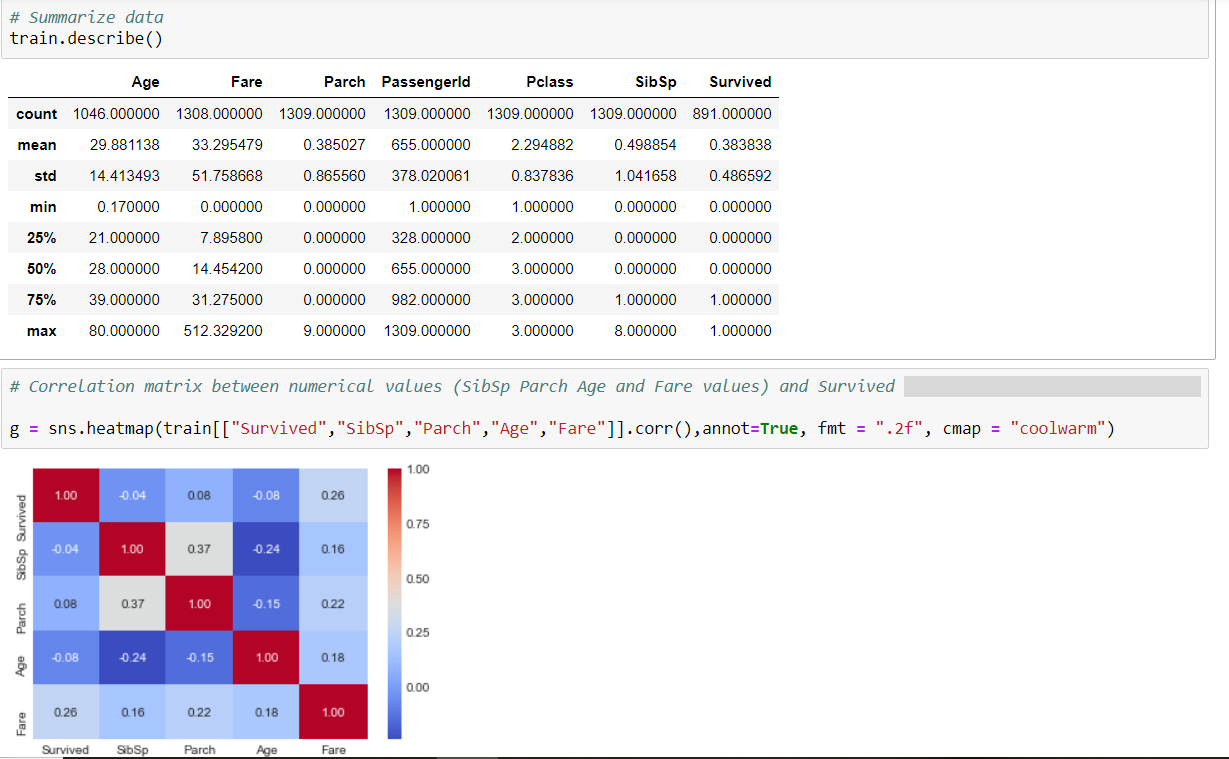The width and height of the screenshot is (1229, 759).
Task: Click the Pclass column header
Action: 549,82
